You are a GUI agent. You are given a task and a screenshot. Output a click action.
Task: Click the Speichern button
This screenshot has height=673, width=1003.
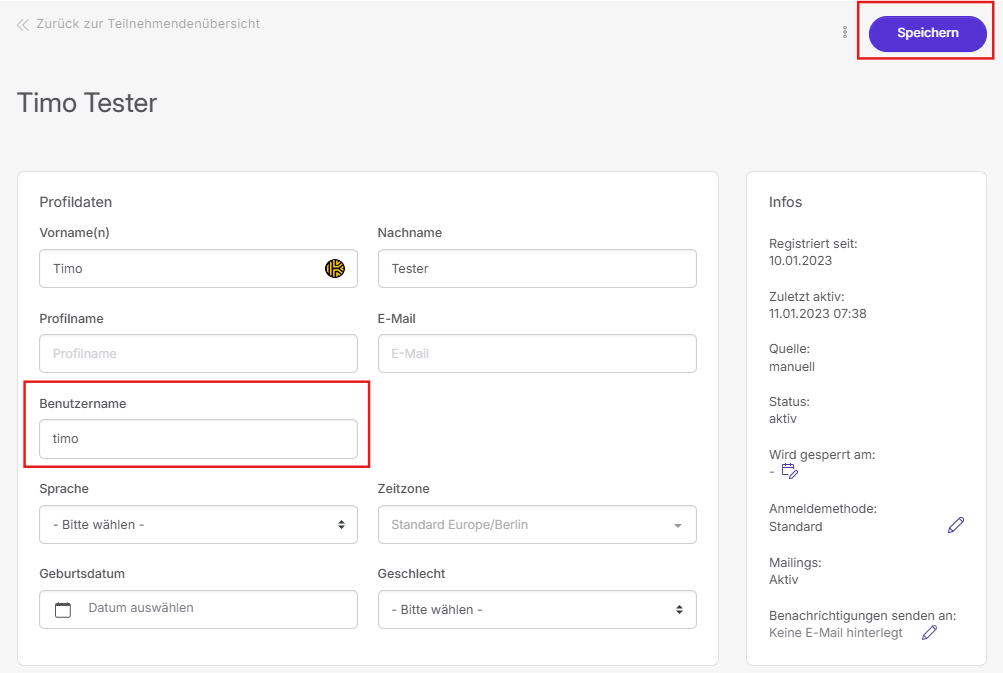tap(927, 33)
